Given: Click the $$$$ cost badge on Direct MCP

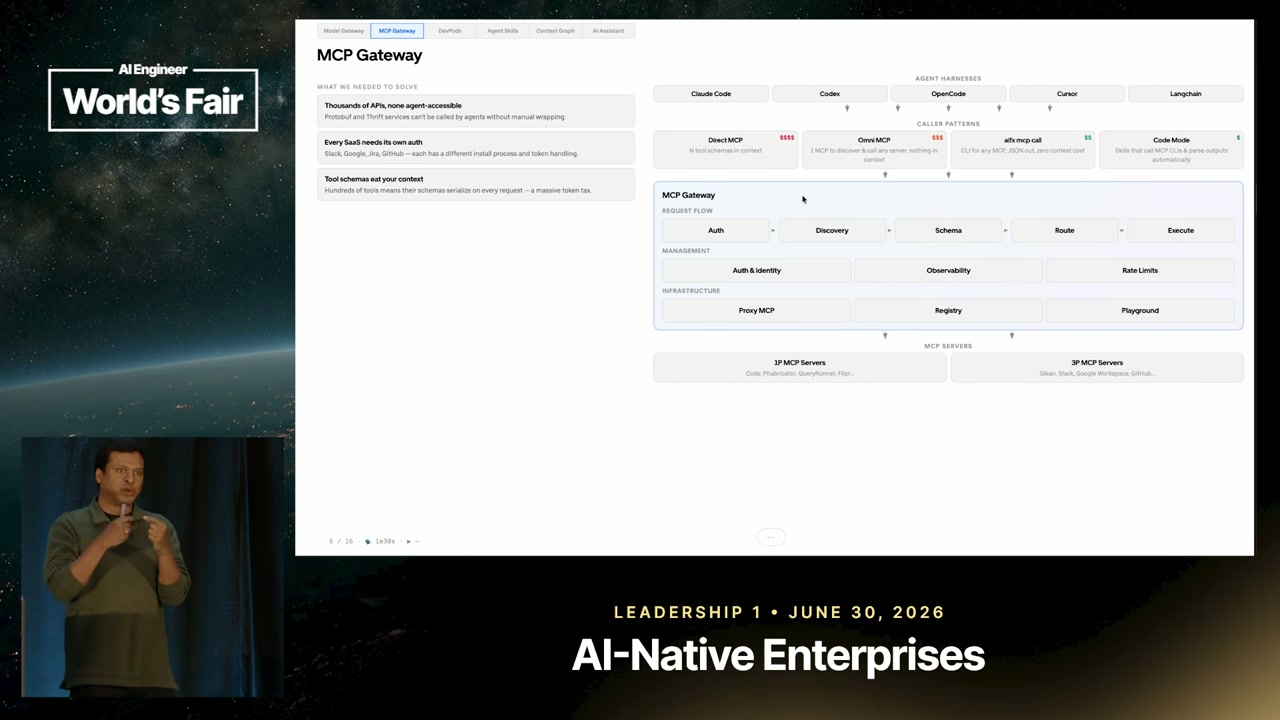Looking at the screenshot, I should (x=787, y=138).
